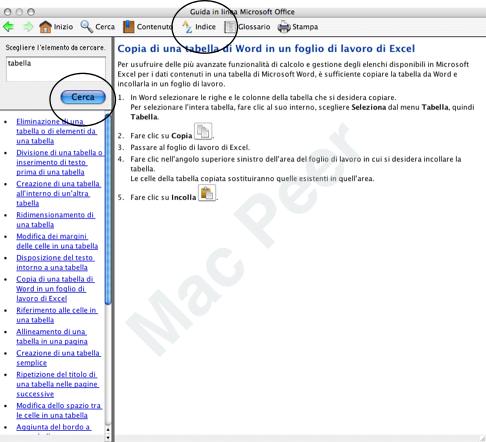Viewport: 486px width, 442px height.
Task: Click the green back arrow icon
Action: (x=9, y=27)
